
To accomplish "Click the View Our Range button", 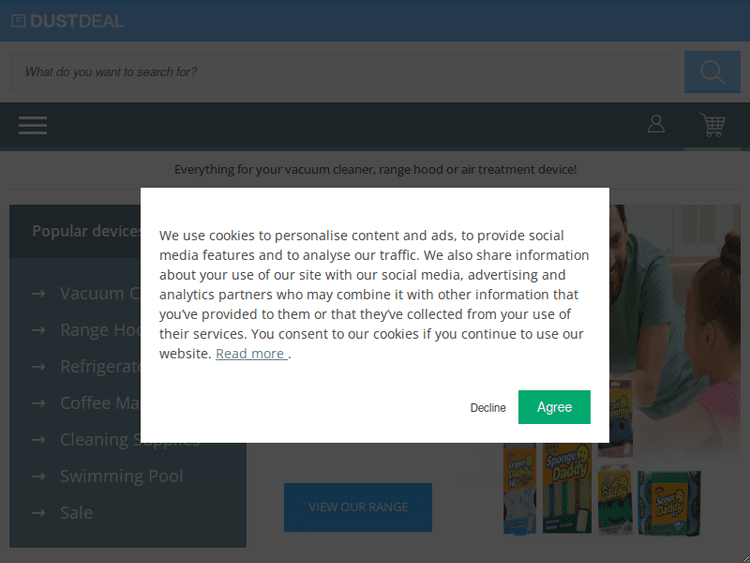I will click(x=358, y=507).
